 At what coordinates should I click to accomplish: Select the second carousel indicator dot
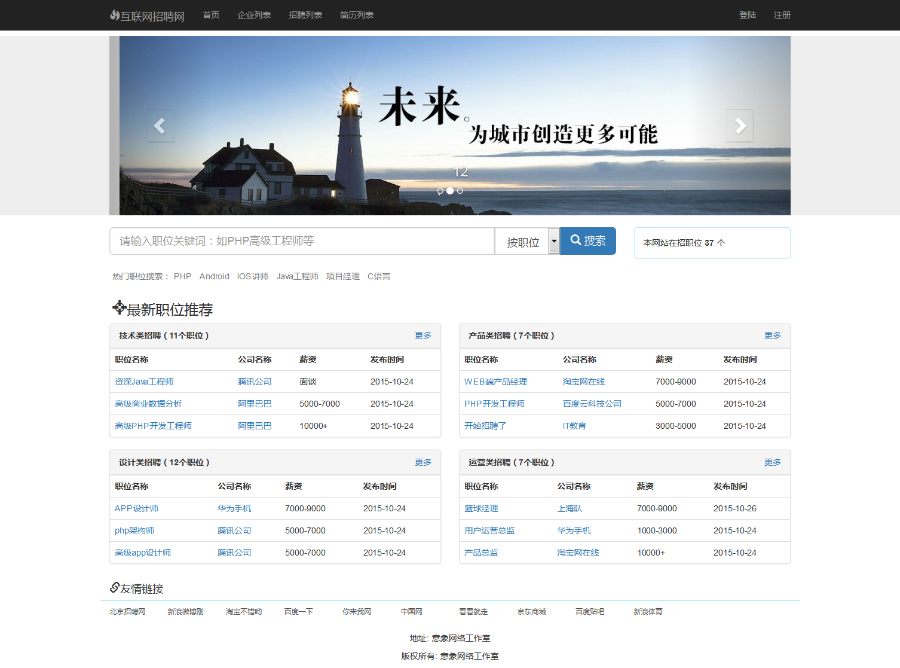pos(449,190)
